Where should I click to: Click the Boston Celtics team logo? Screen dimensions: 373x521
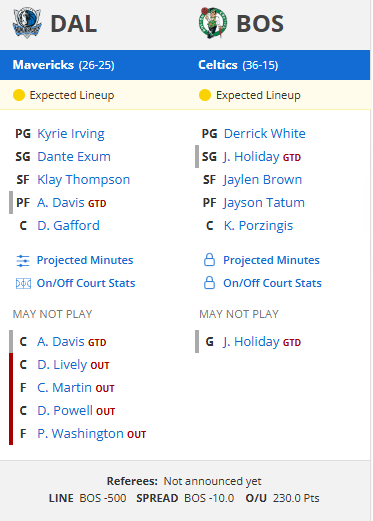pyautogui.click(x=213, y=23)
